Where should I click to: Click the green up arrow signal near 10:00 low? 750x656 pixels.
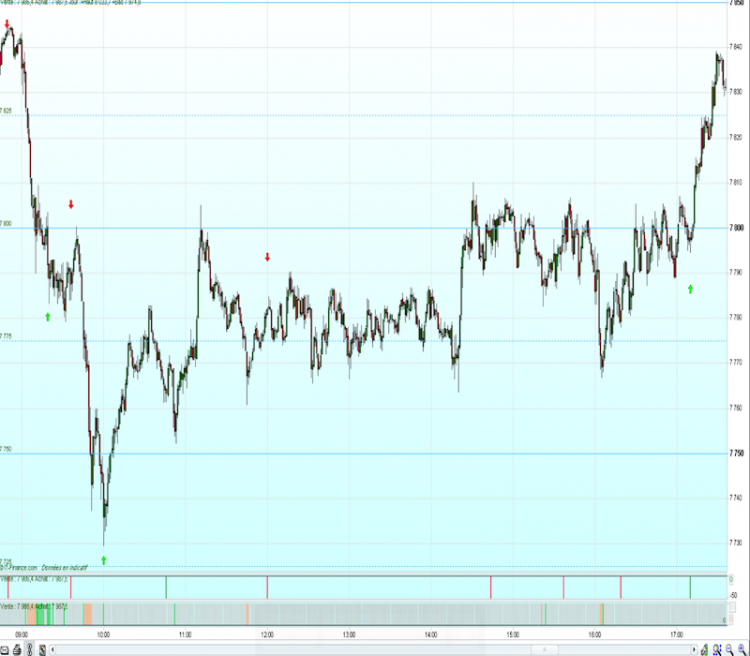coord(104,560)
